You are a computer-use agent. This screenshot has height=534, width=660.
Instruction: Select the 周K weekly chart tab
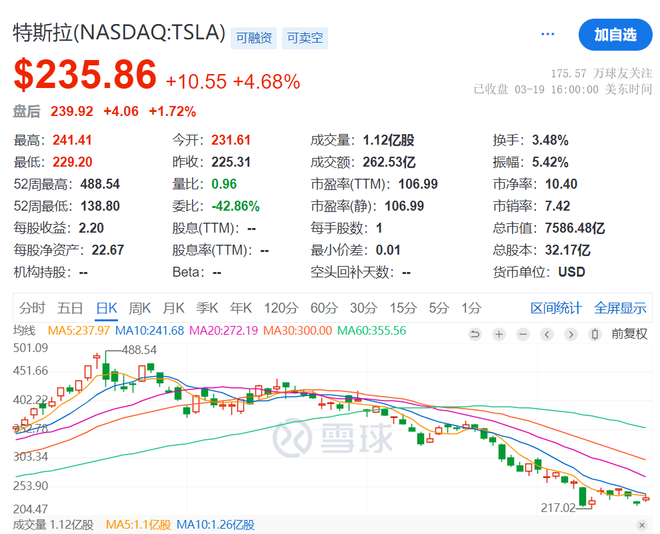(x=140, y=308)
